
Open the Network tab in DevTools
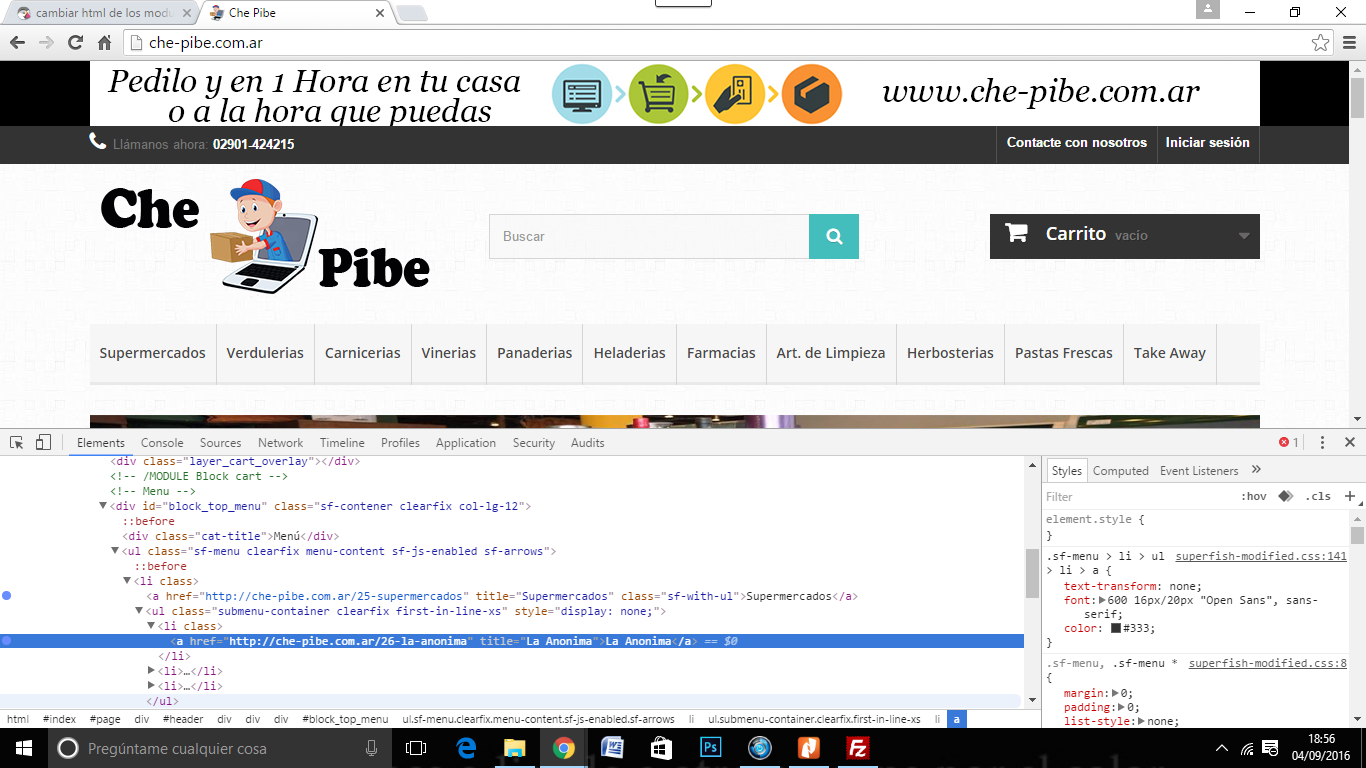[x=280, y=443]
